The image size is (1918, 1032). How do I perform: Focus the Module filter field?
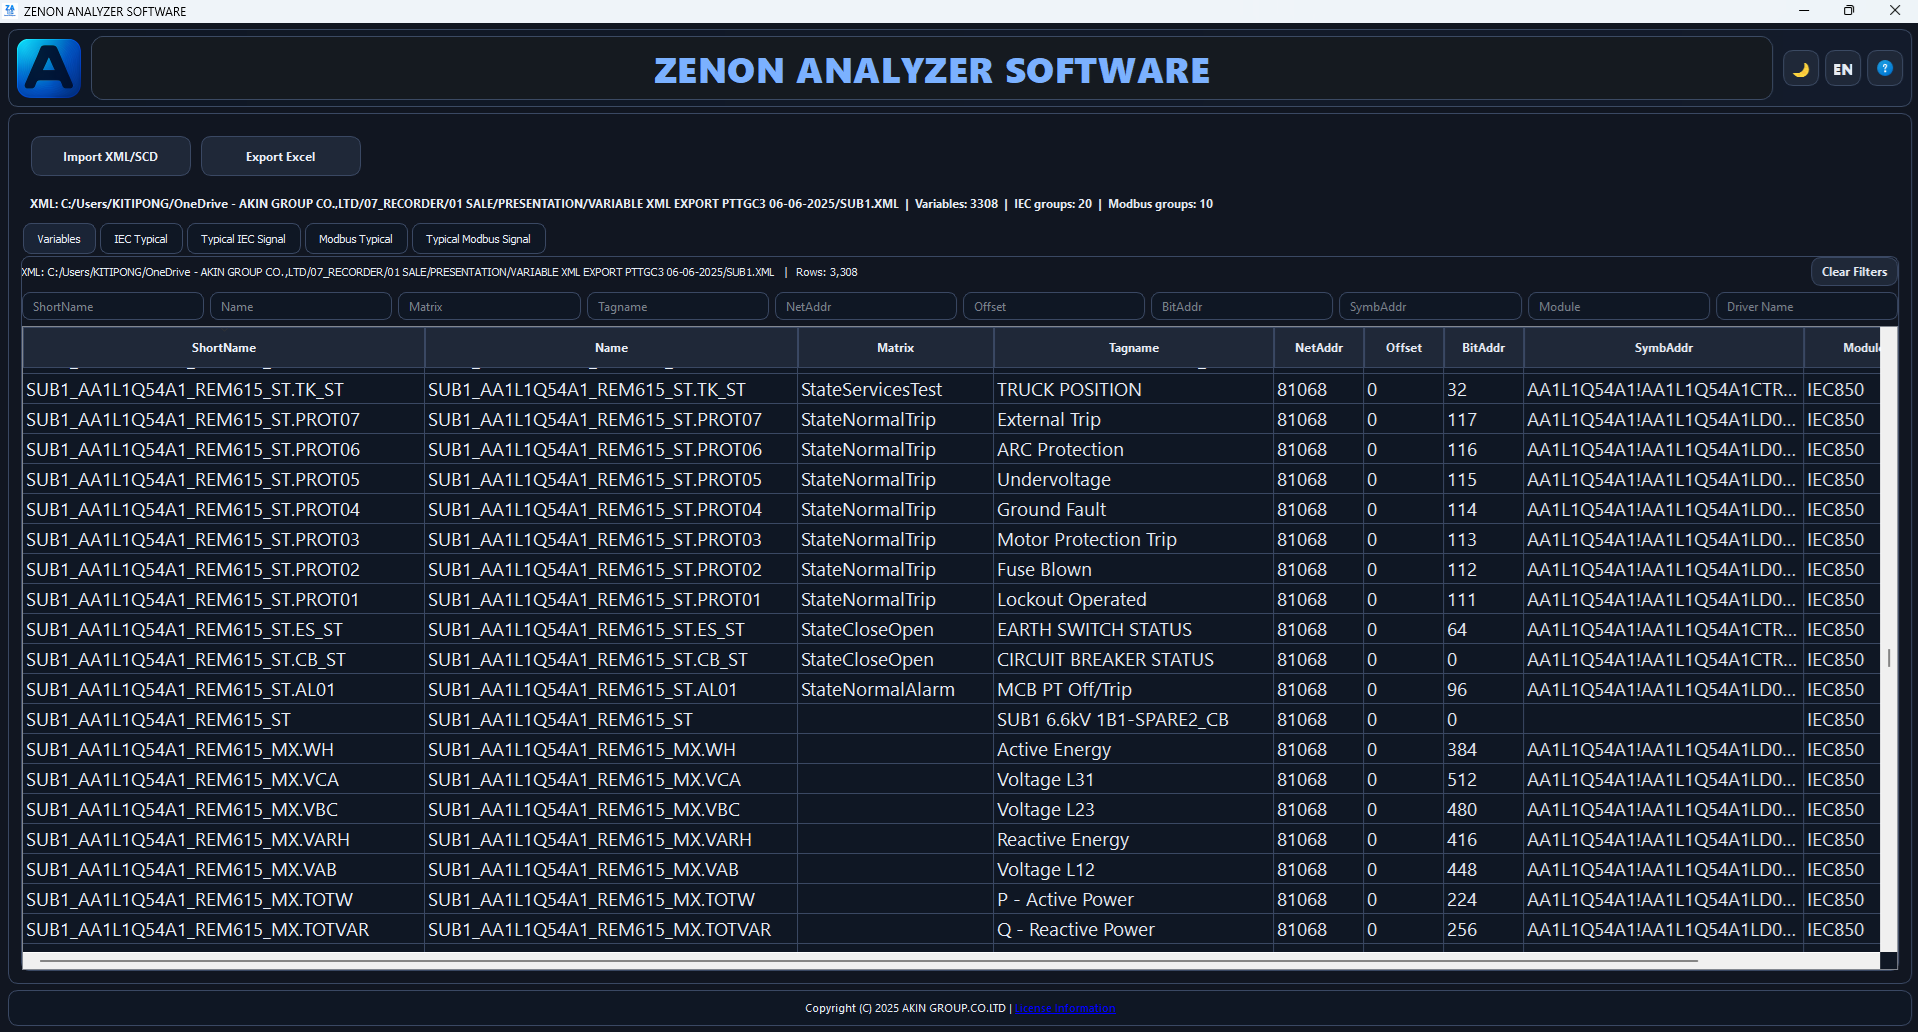tap(1619, 306)
